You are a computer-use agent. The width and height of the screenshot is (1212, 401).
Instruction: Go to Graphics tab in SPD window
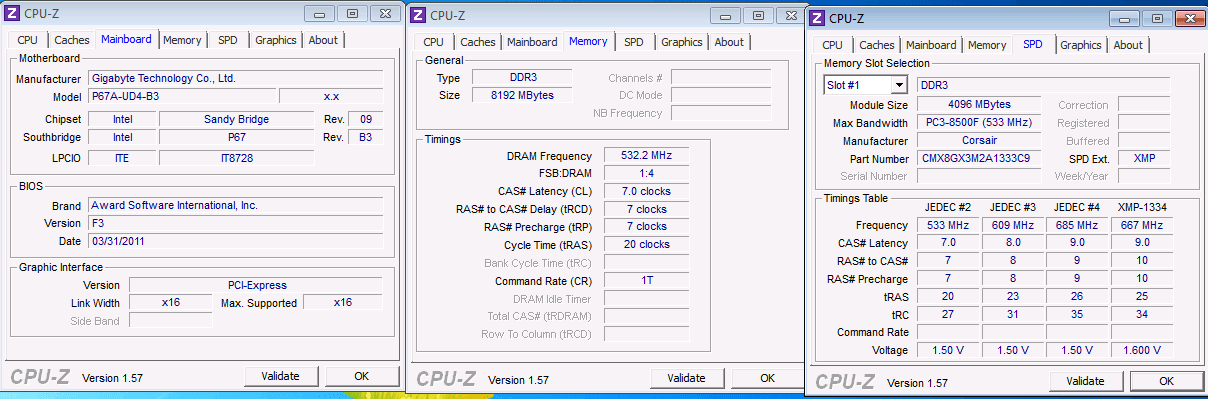tap(1081, 45)
